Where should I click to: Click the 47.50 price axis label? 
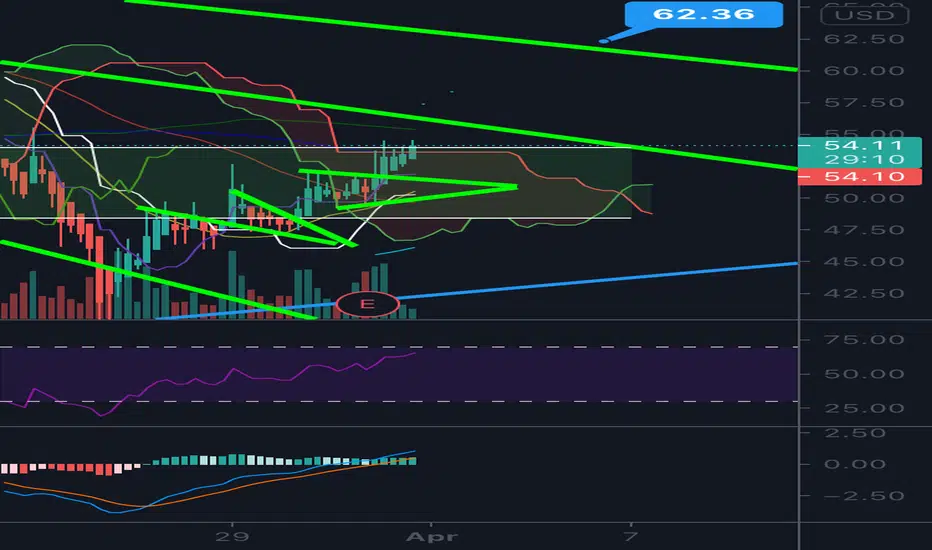point(864,230)
